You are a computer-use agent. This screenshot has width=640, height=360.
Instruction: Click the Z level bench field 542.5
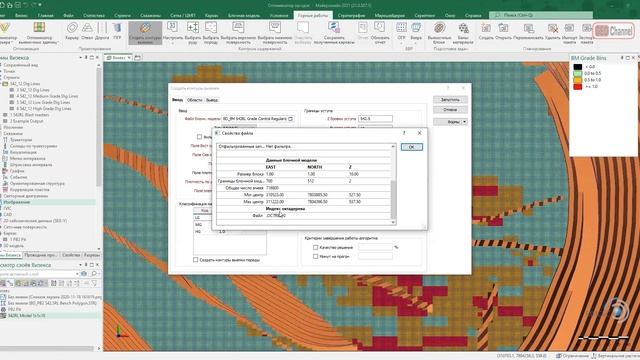point(375,119)
